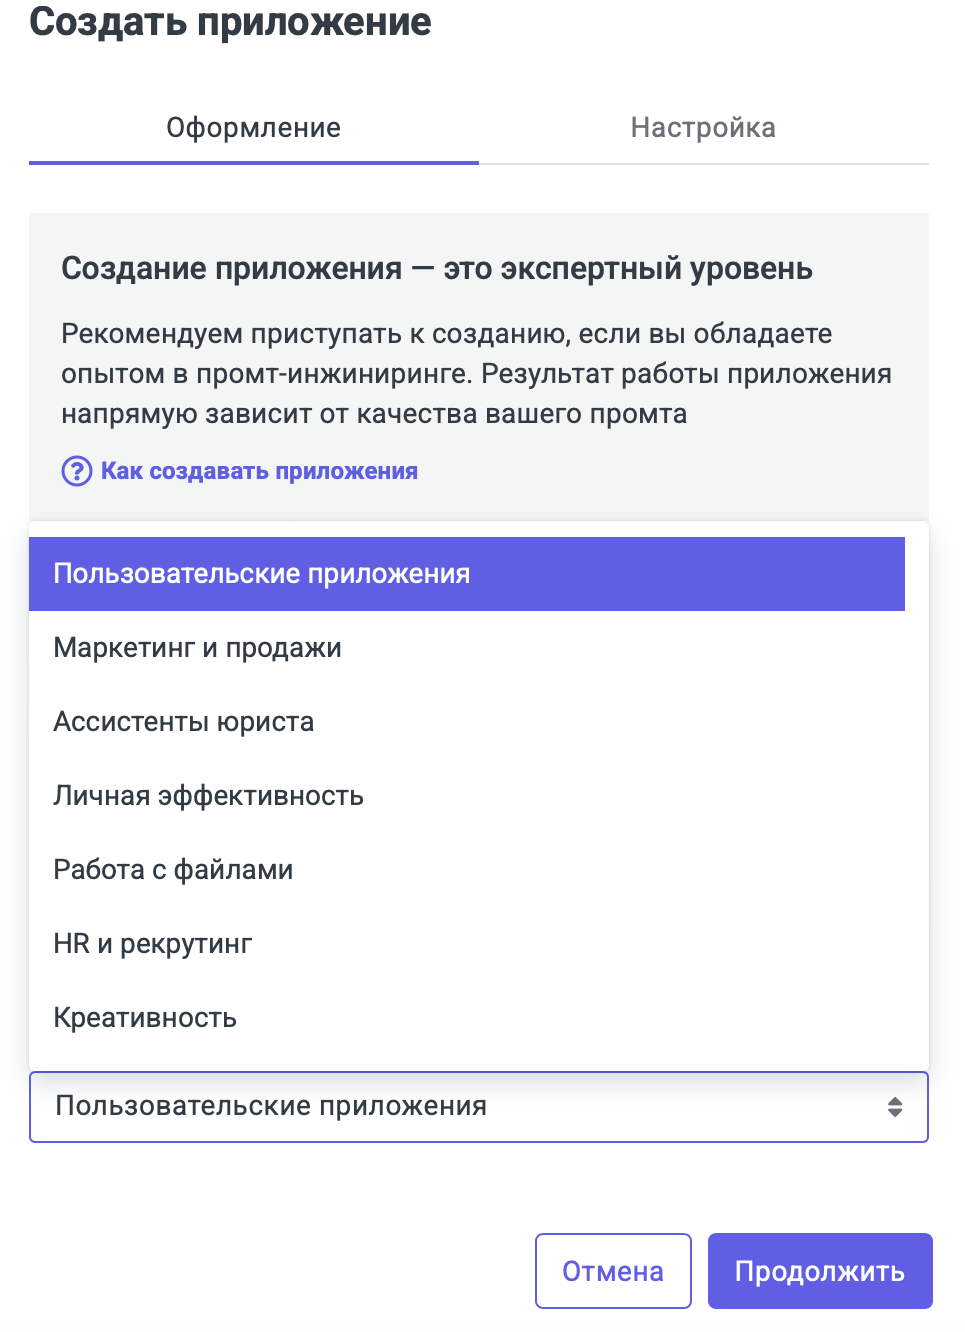Viewport: 965px width, 1332px height.
Task: Choose Маркетинг и продажи category
Action: 198,648
